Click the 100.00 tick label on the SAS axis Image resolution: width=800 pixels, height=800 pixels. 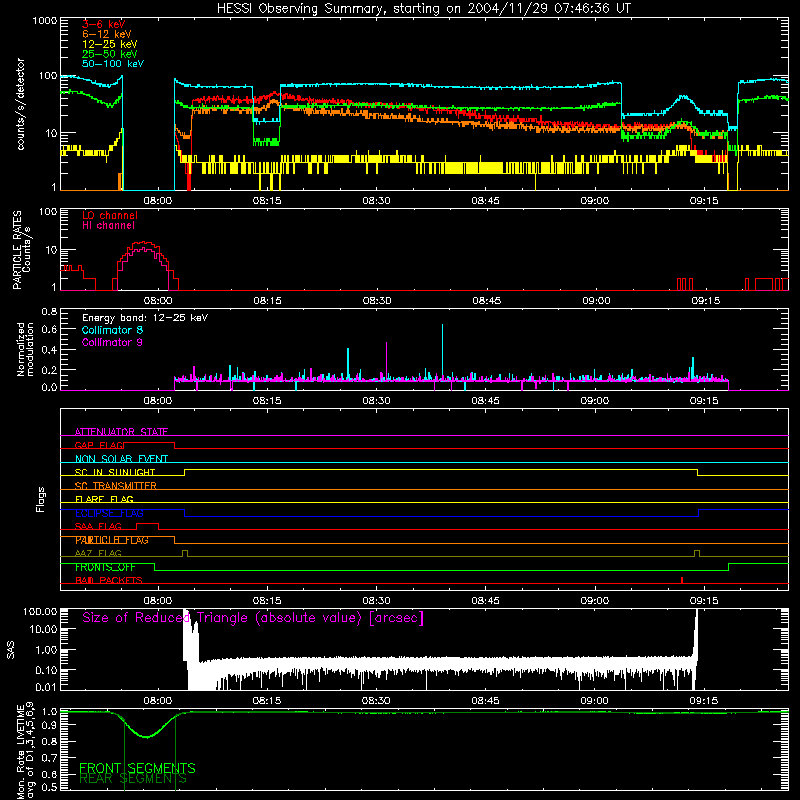click(40, 612)
